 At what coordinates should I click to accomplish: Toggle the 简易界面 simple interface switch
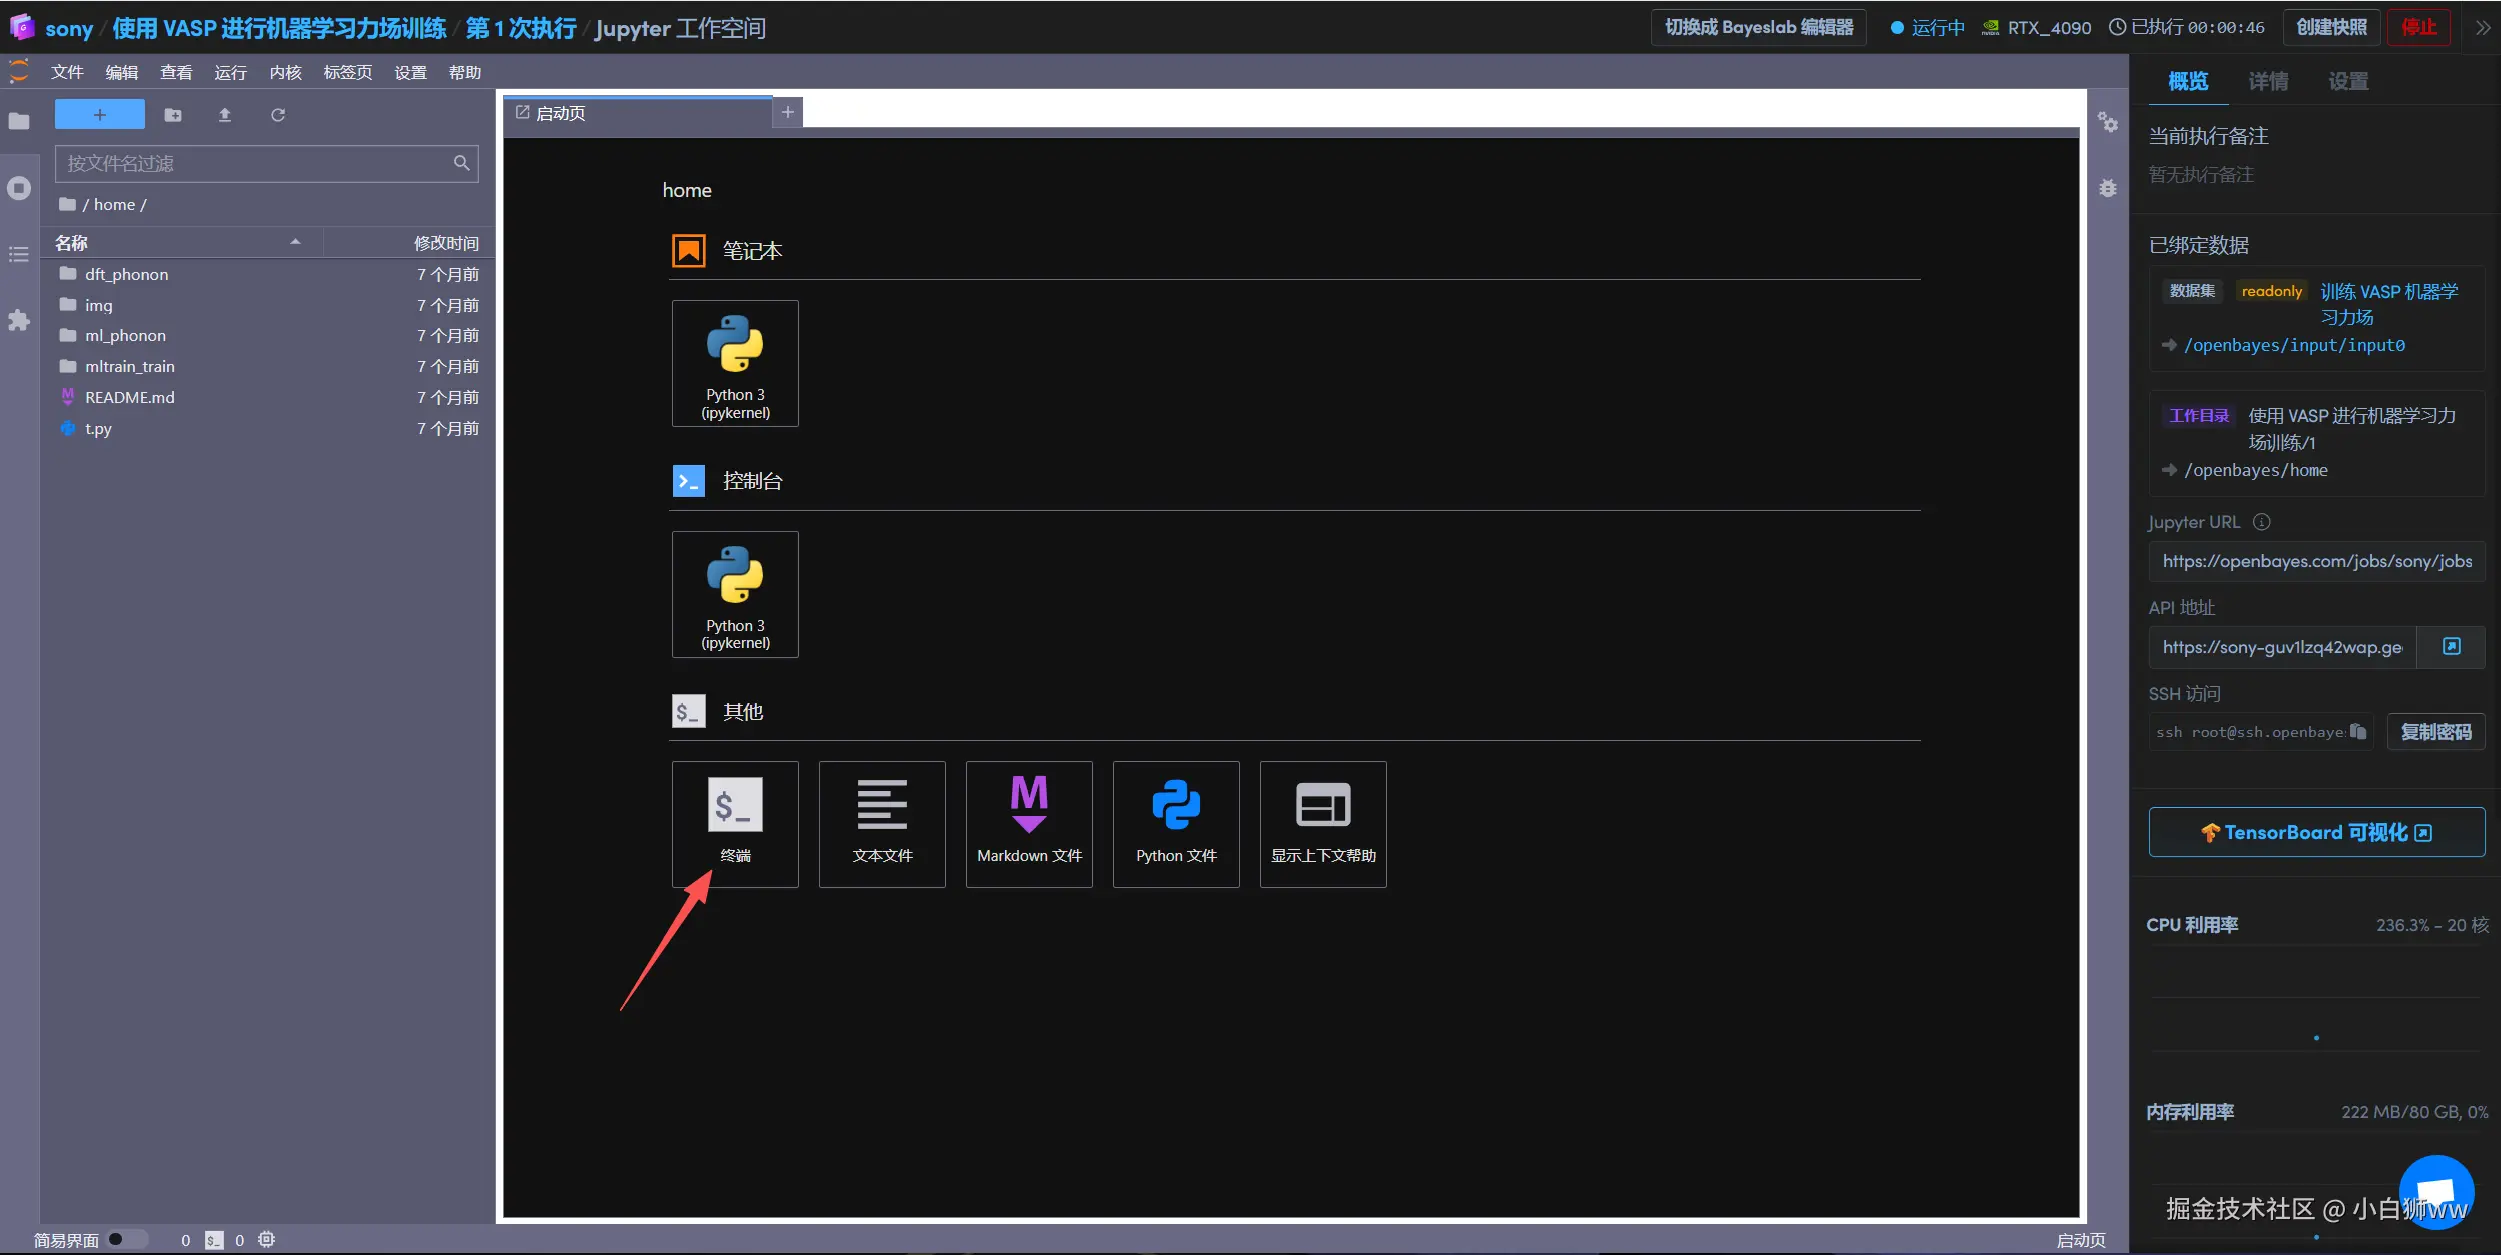[126, 1239]
